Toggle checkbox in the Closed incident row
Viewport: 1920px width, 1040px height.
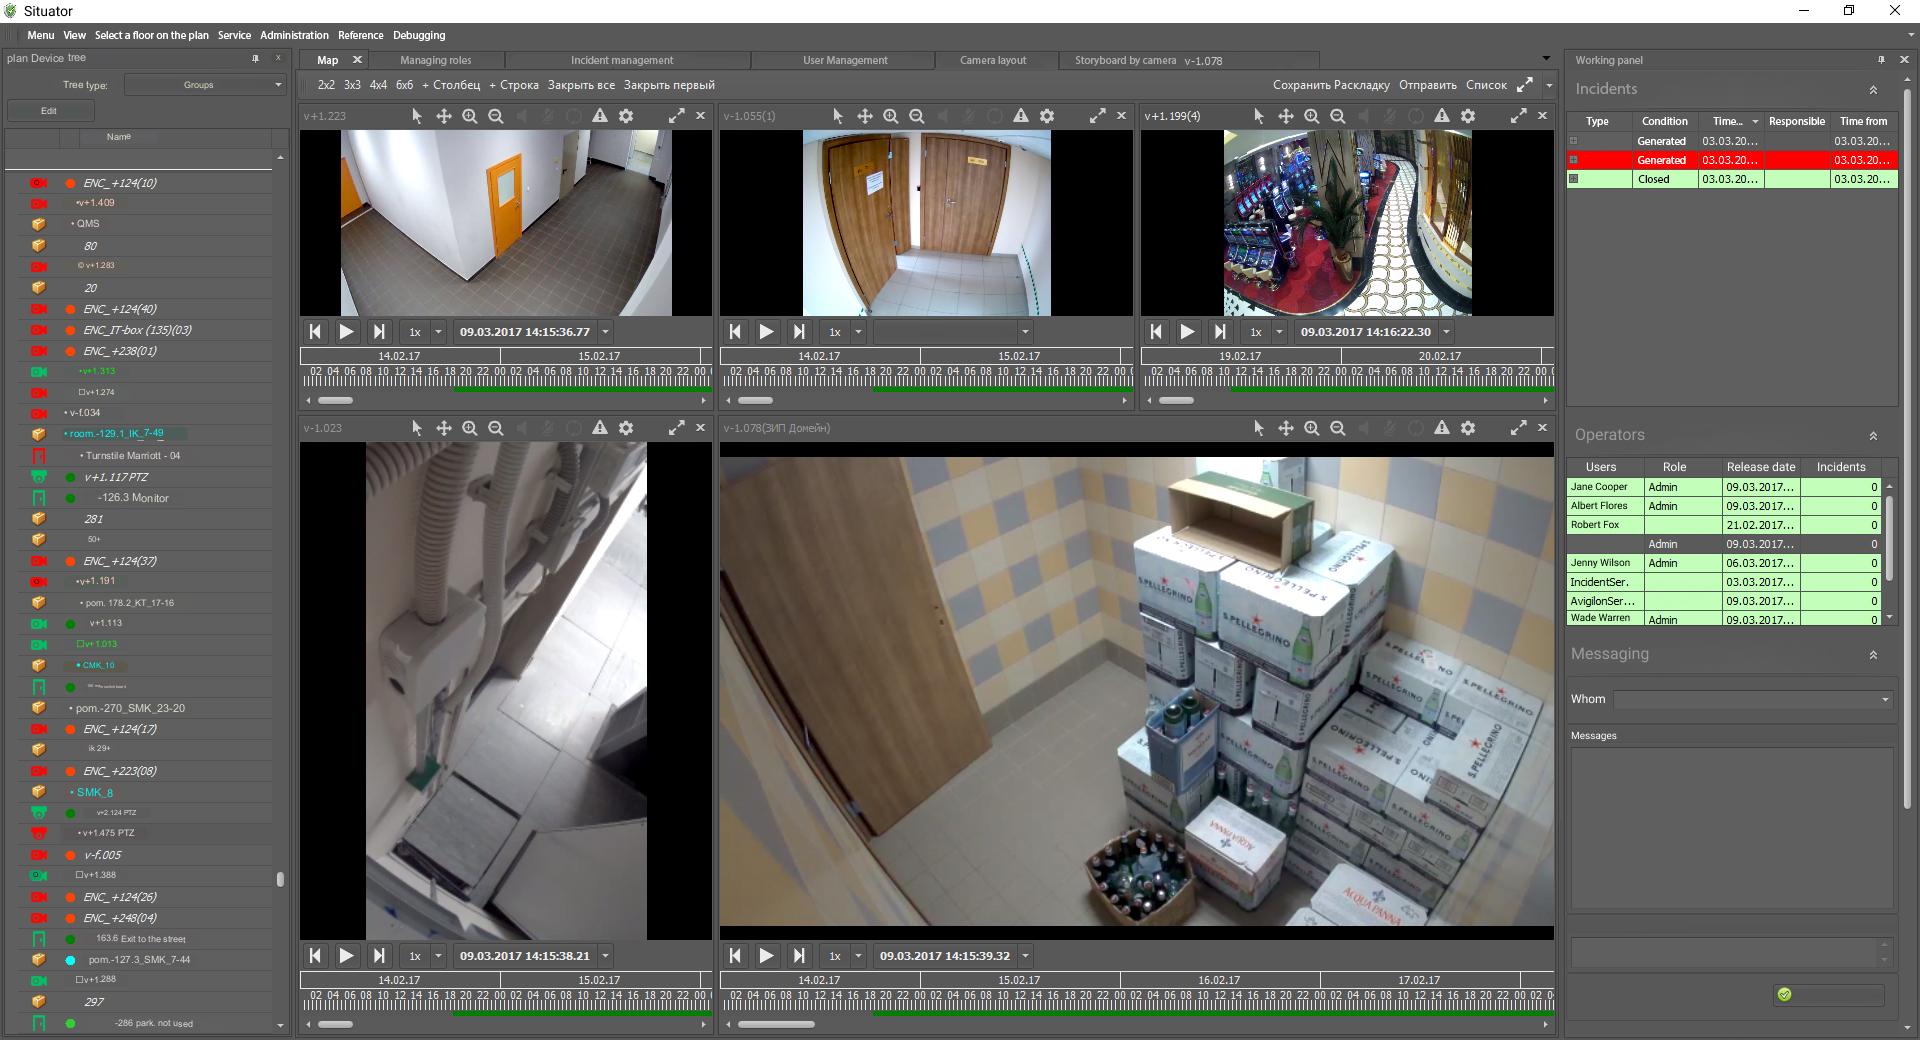1574,179
